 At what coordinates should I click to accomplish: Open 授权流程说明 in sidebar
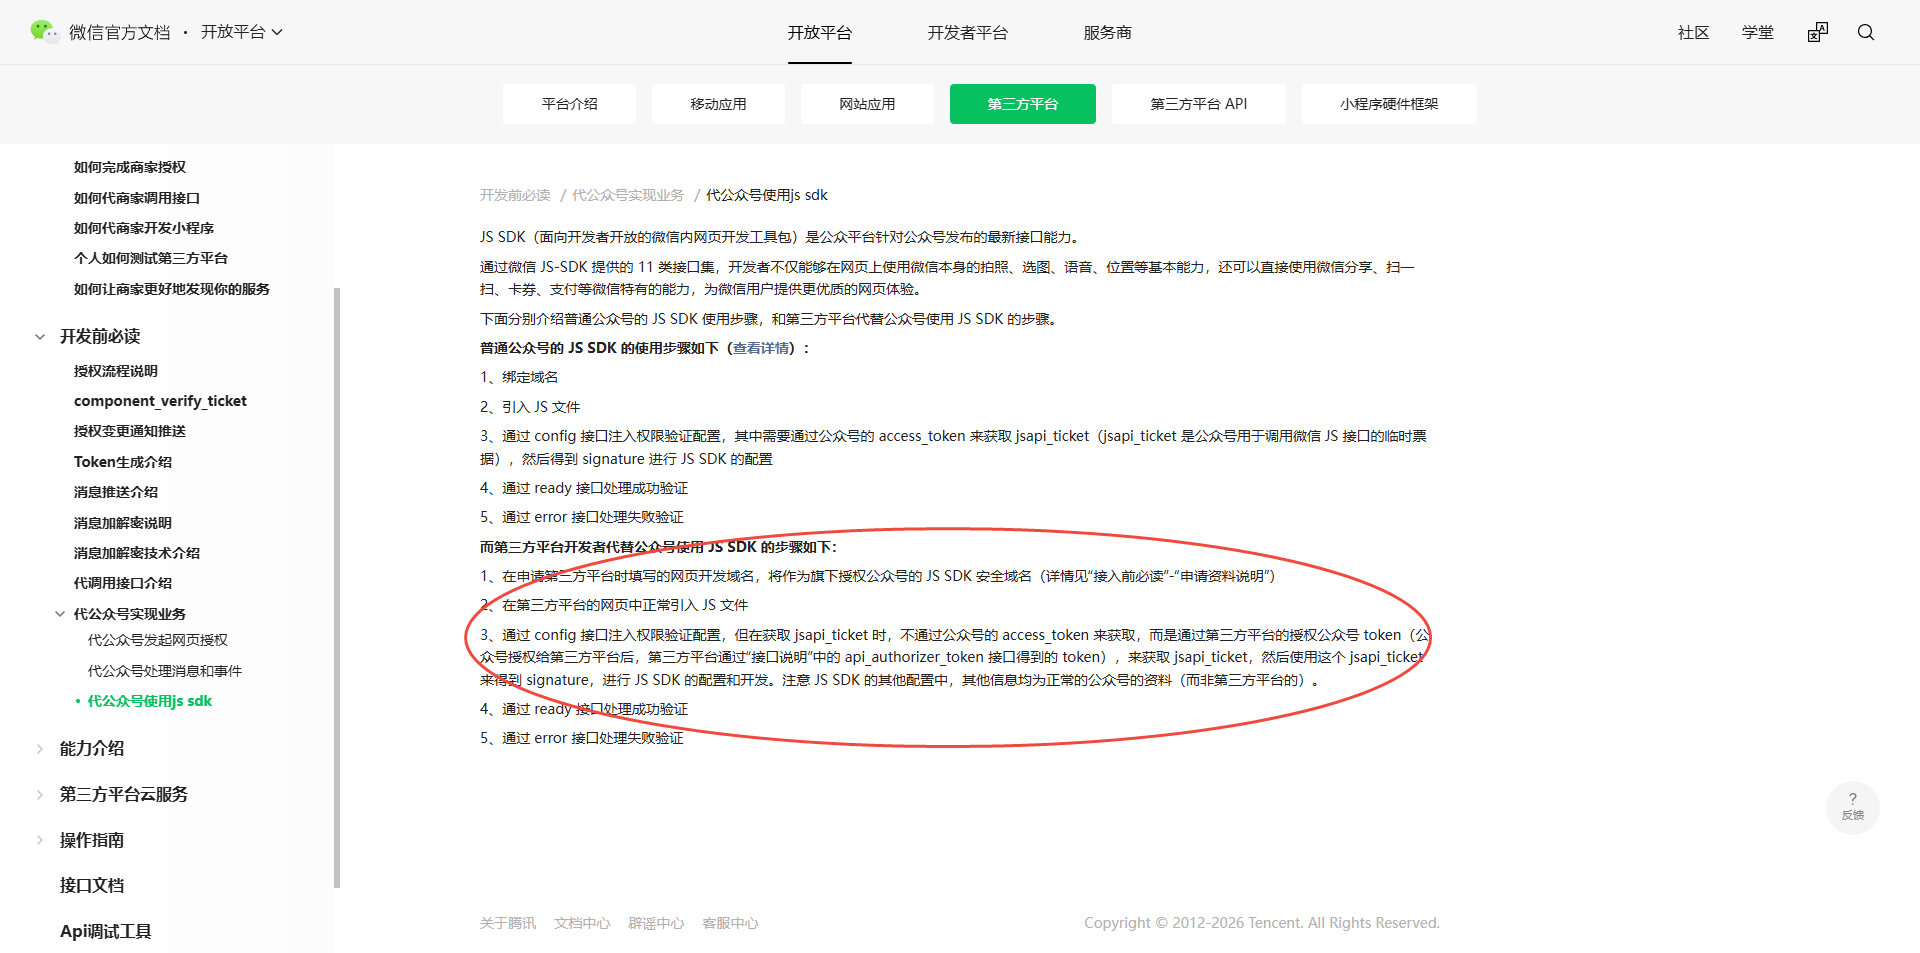(x=116, y=371)
